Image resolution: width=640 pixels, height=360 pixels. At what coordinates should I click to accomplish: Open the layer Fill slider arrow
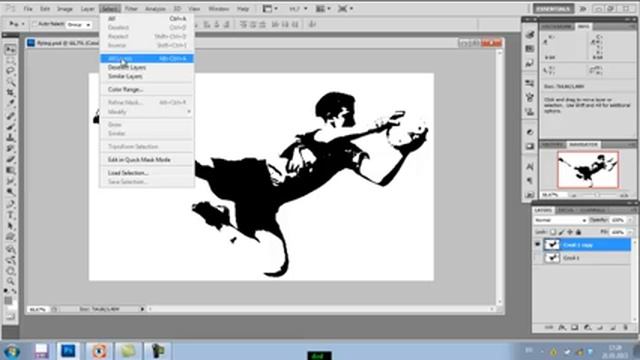(x=631, y=232)
